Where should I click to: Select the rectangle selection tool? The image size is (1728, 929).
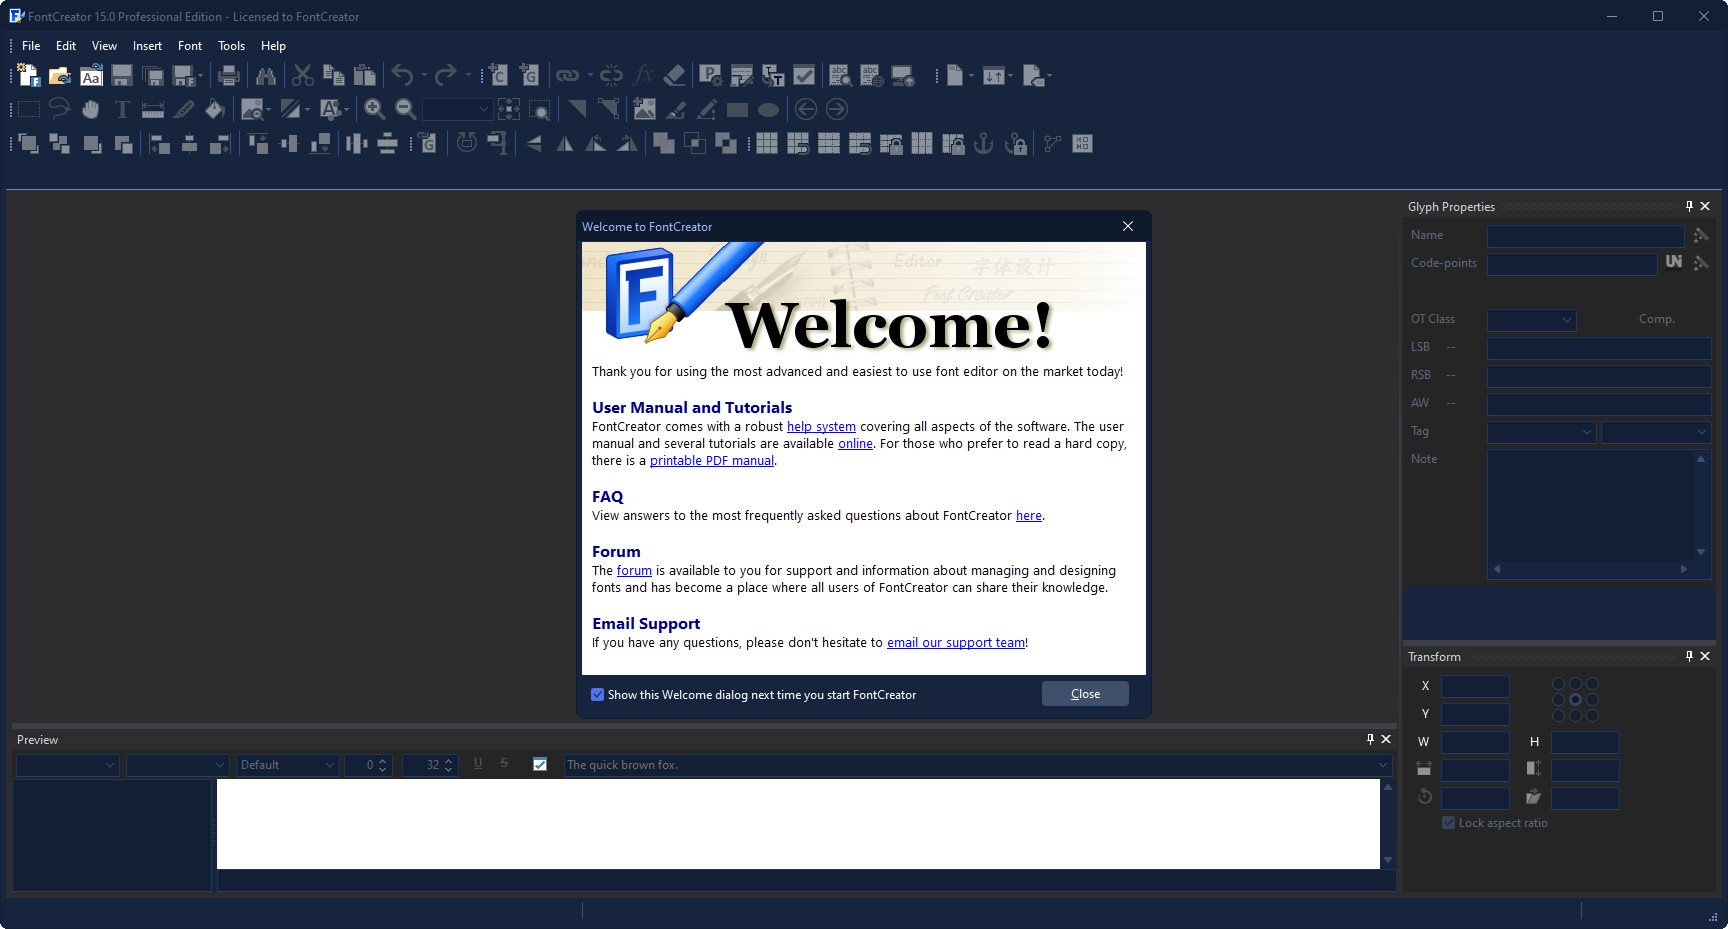(29, 109)
